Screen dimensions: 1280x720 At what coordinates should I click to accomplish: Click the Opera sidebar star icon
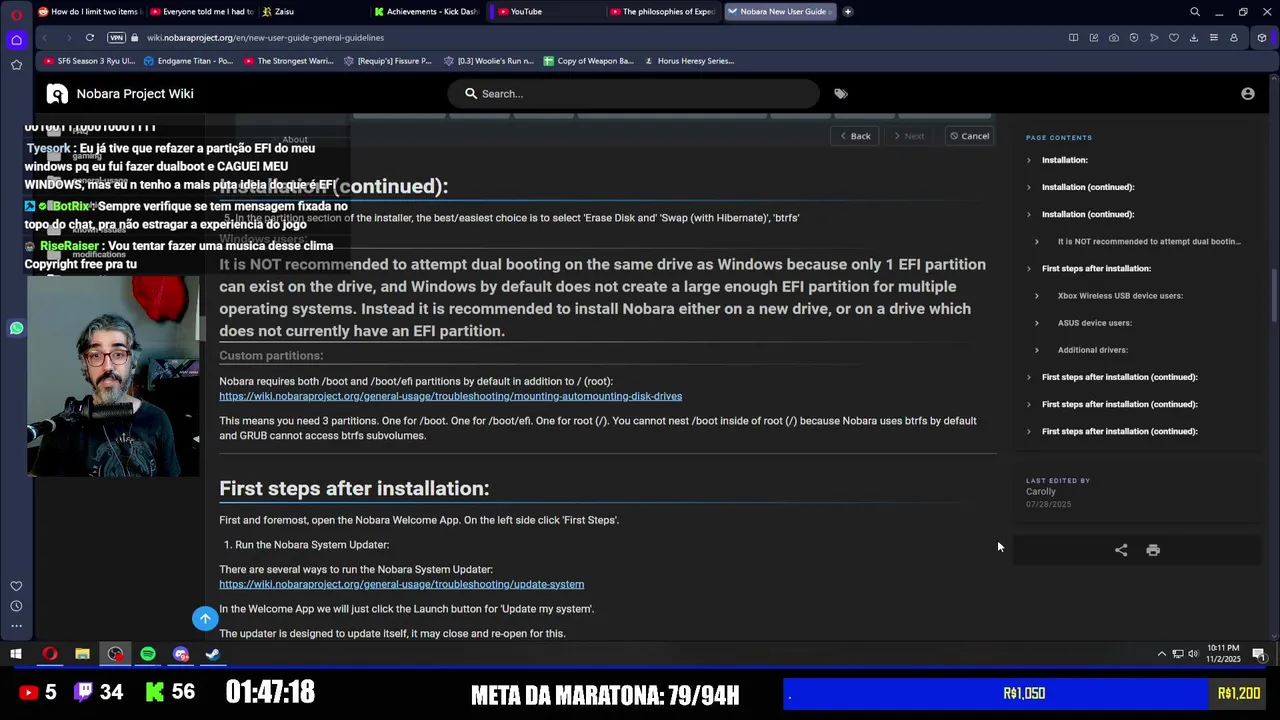coord(16,65)
